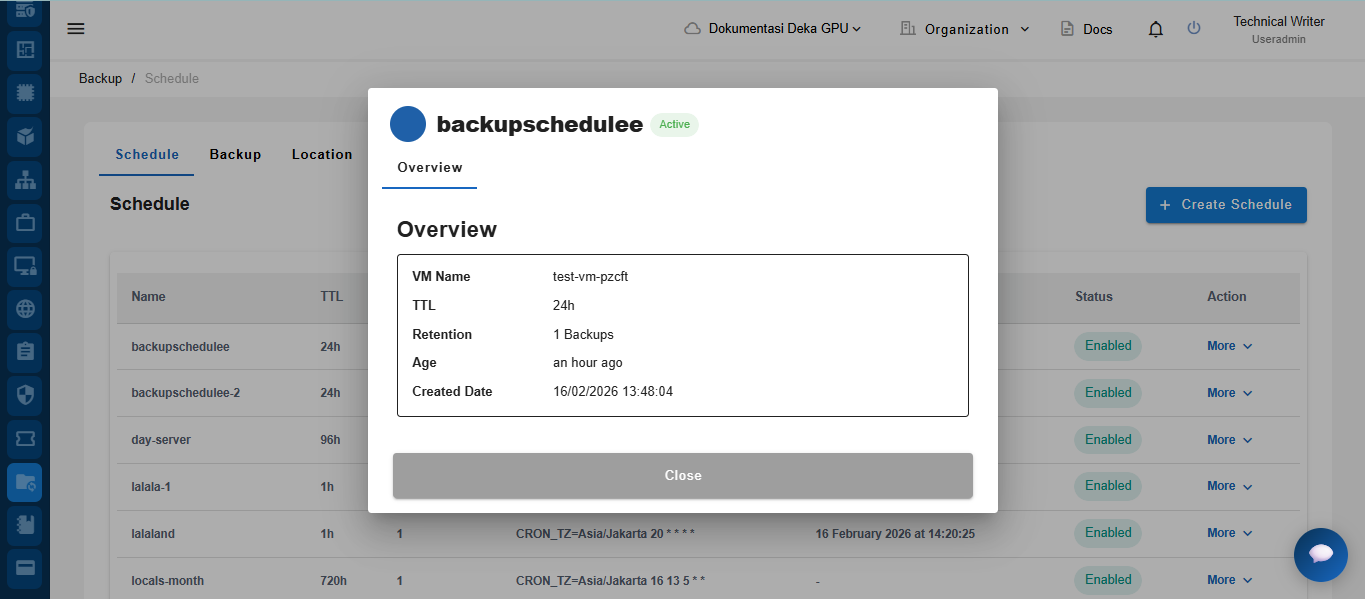The width and height of the screenshot is (1365, 599).
Task: Click the clipboard sidebar icon
Action: (25, 351)
